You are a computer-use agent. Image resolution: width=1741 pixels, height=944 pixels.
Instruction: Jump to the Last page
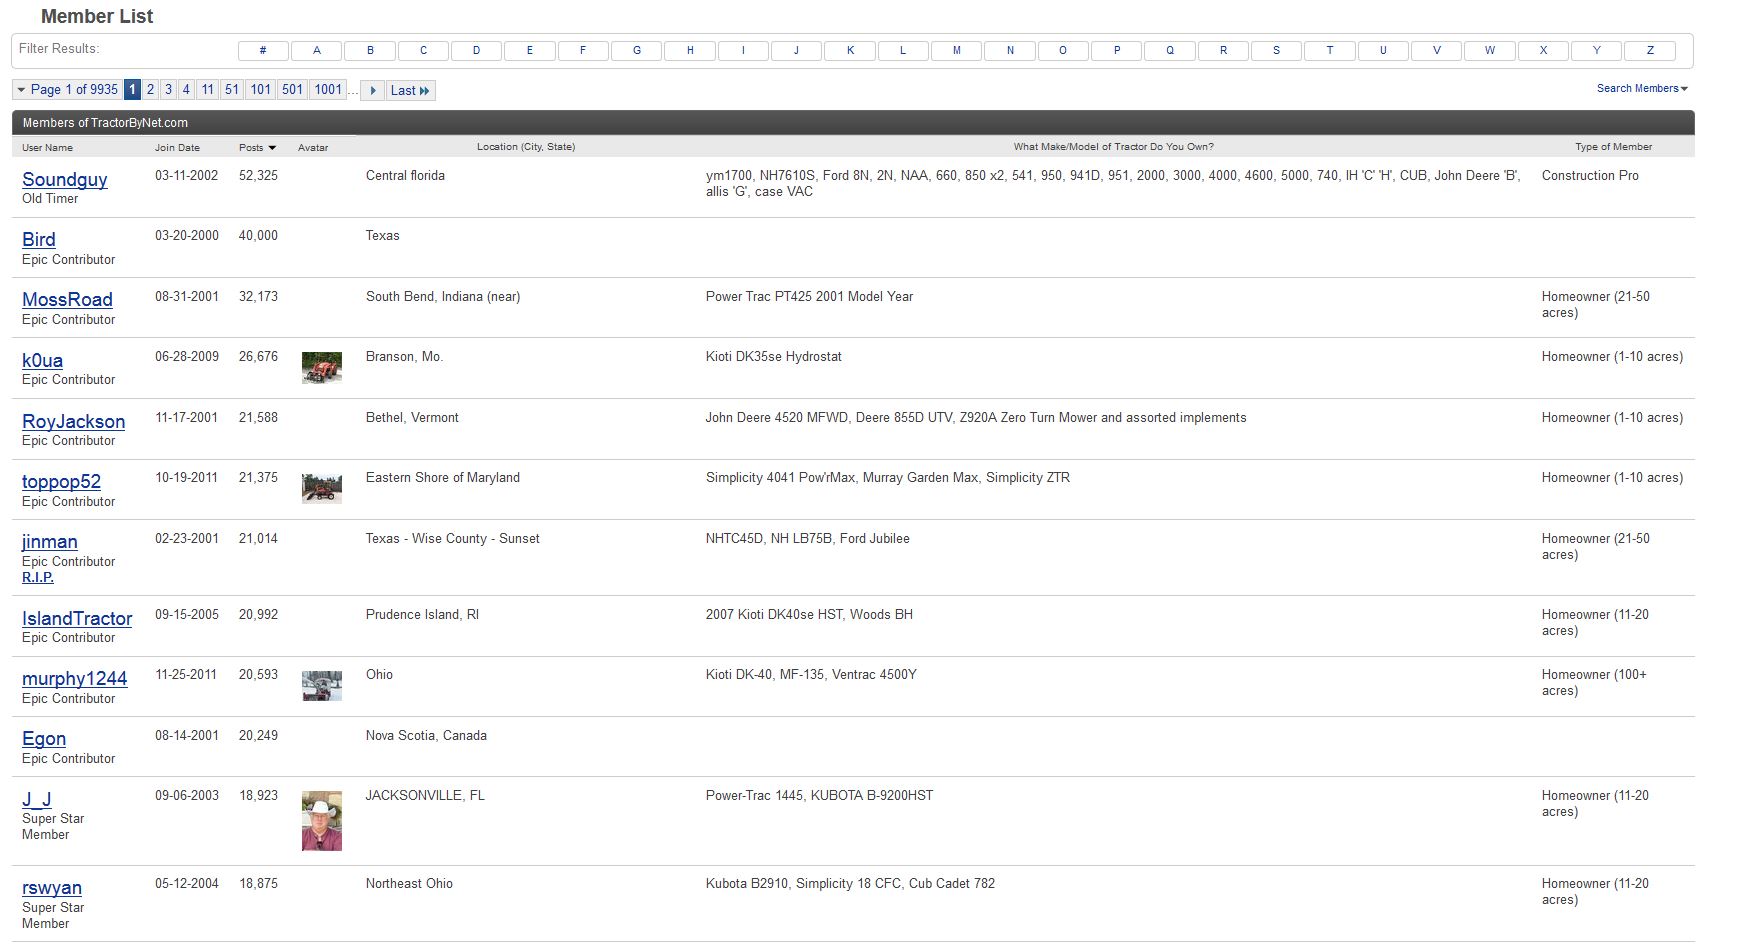410,90
